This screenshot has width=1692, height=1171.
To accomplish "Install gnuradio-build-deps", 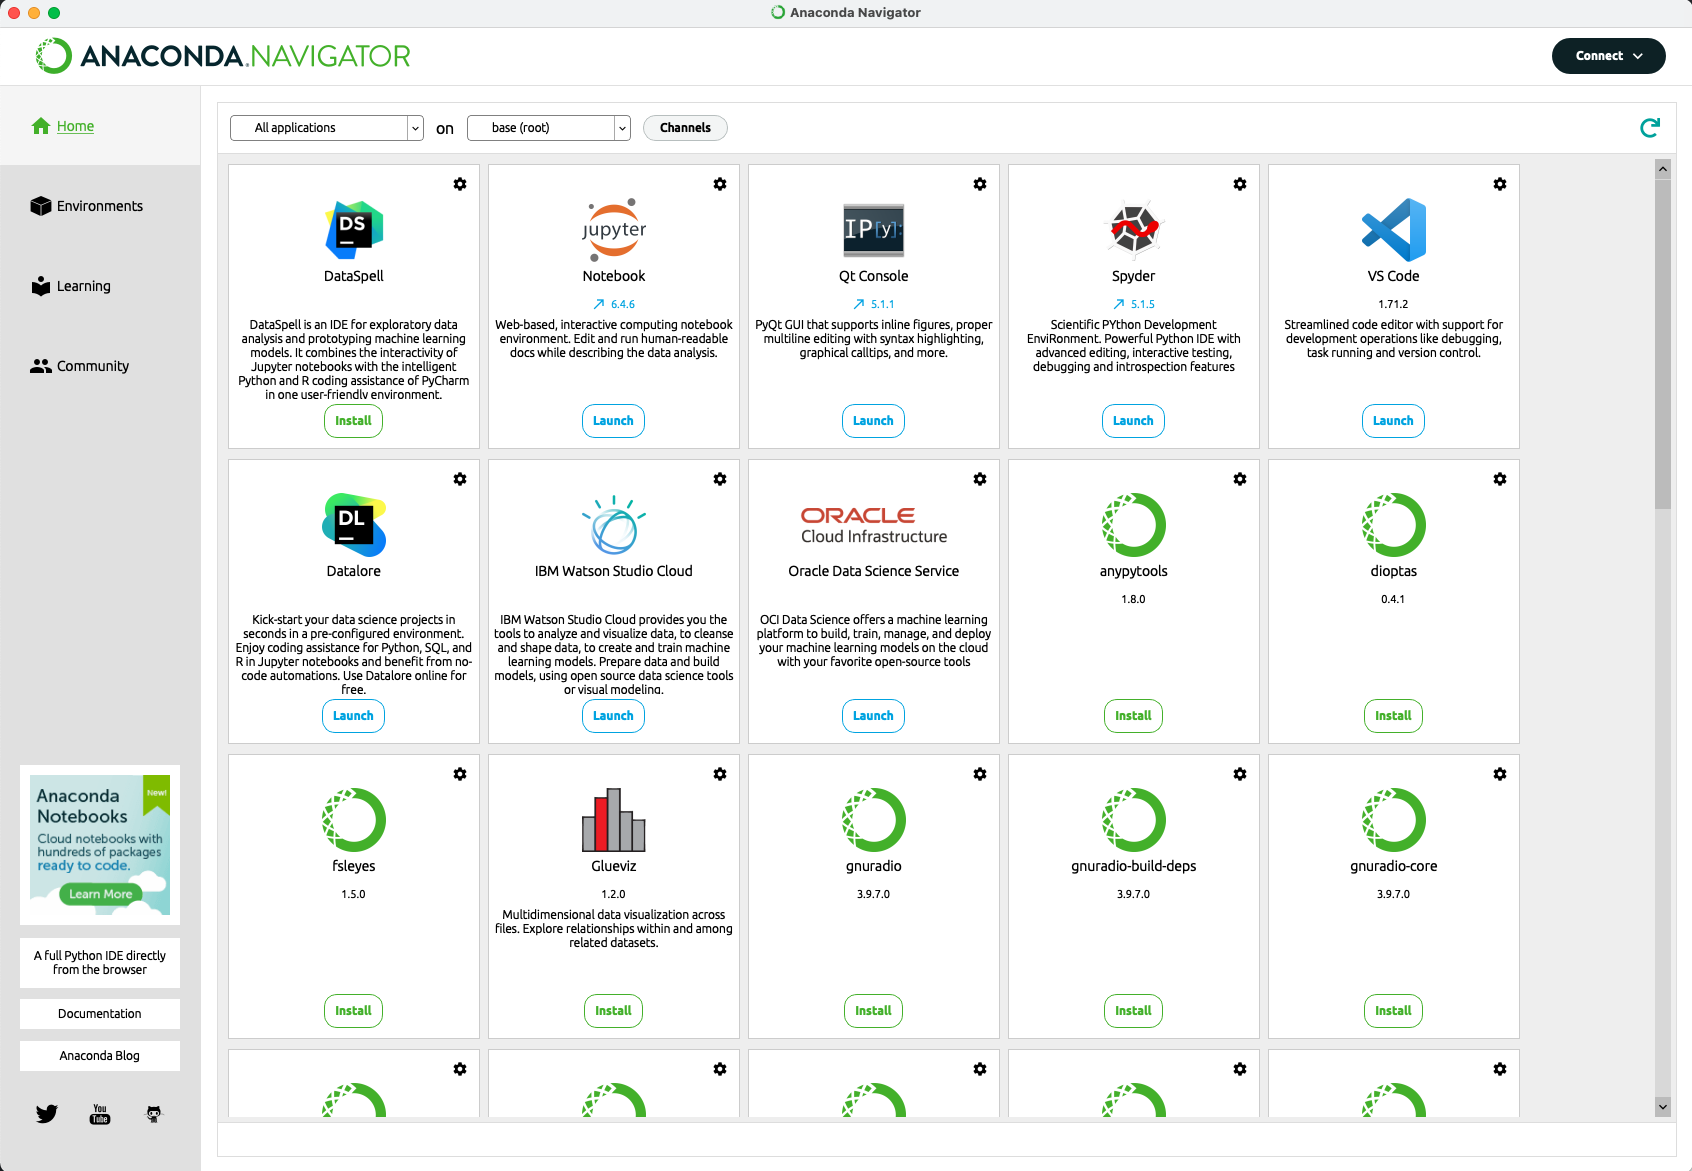I will click(x=1133, y=1011).
